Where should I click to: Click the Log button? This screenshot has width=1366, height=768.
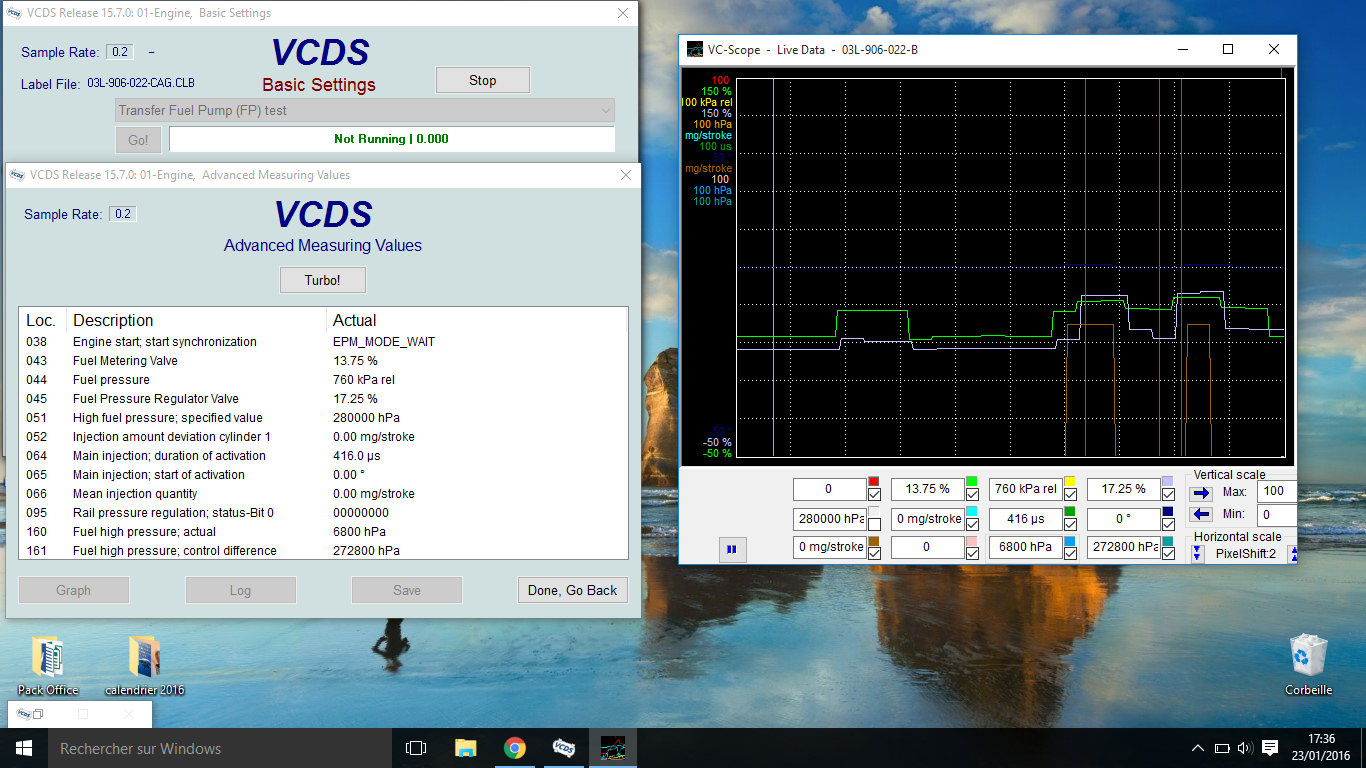[x=240, y=590]
